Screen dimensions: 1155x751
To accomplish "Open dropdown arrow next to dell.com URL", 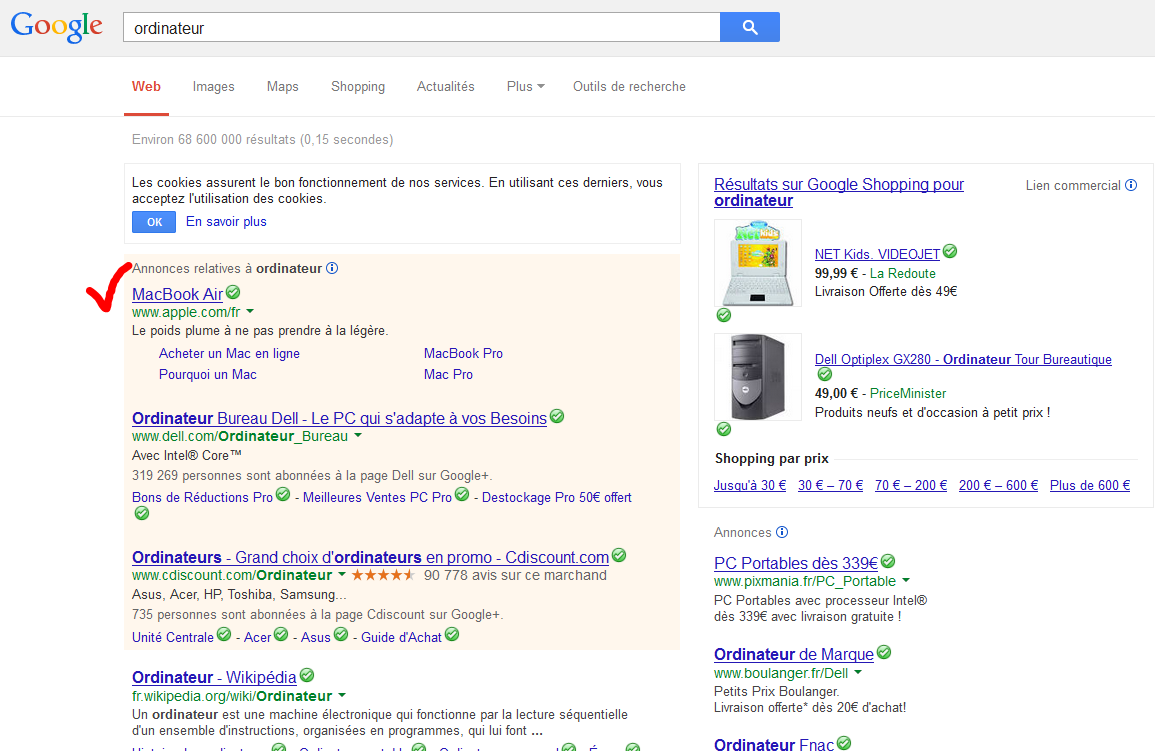I will pyautogui.click(x=358, y=436).
